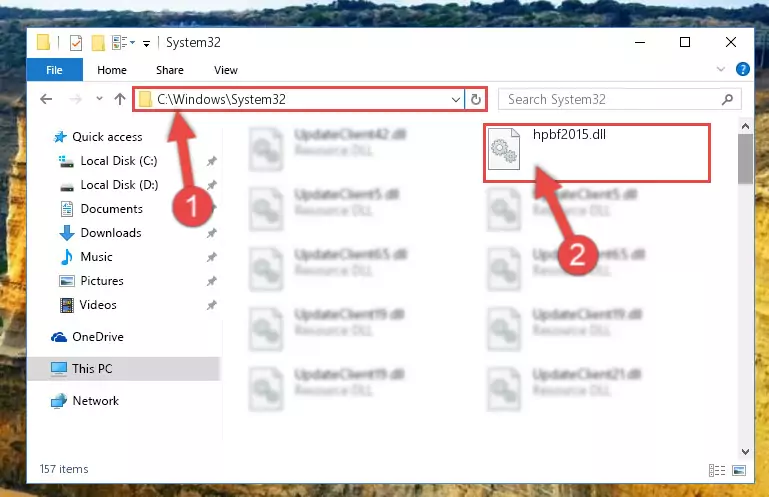Open the Share ribbon tab
Image resolution: width=769 pixels, height=497 pixels.
[x=170, y=70]
